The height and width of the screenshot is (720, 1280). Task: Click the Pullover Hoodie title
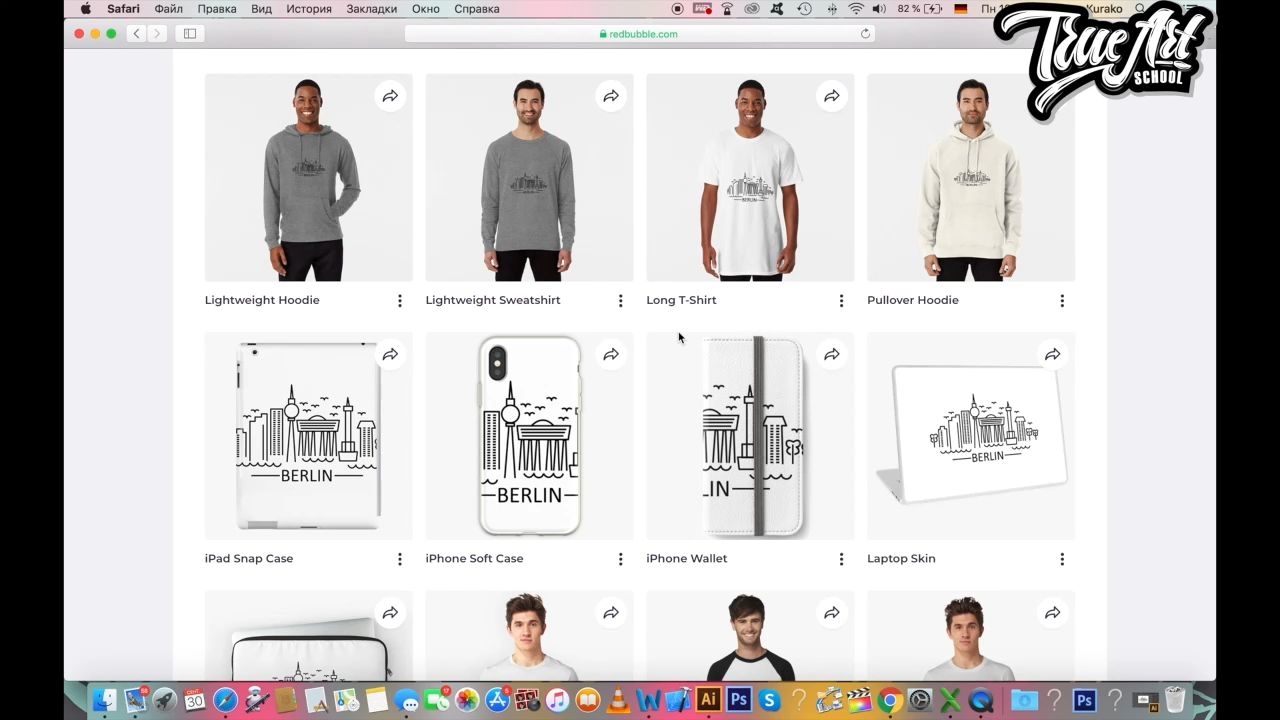point(913,300)
